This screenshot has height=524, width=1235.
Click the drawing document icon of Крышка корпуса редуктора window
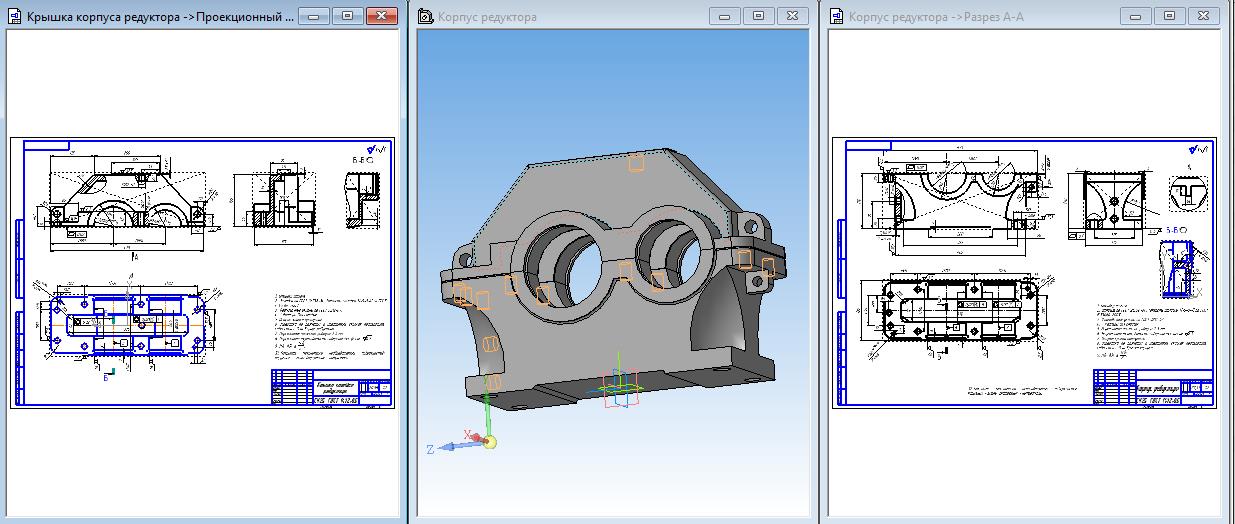14,17
